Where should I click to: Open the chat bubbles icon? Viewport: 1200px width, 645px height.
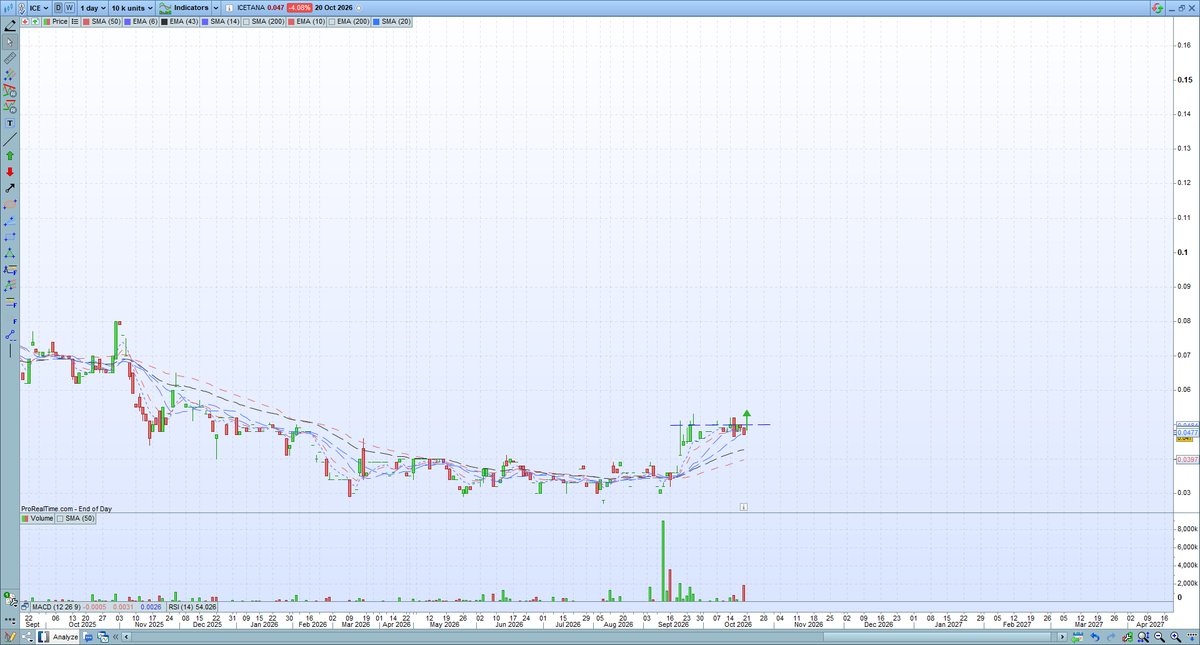pyautogui.click(x=88, y=637)
